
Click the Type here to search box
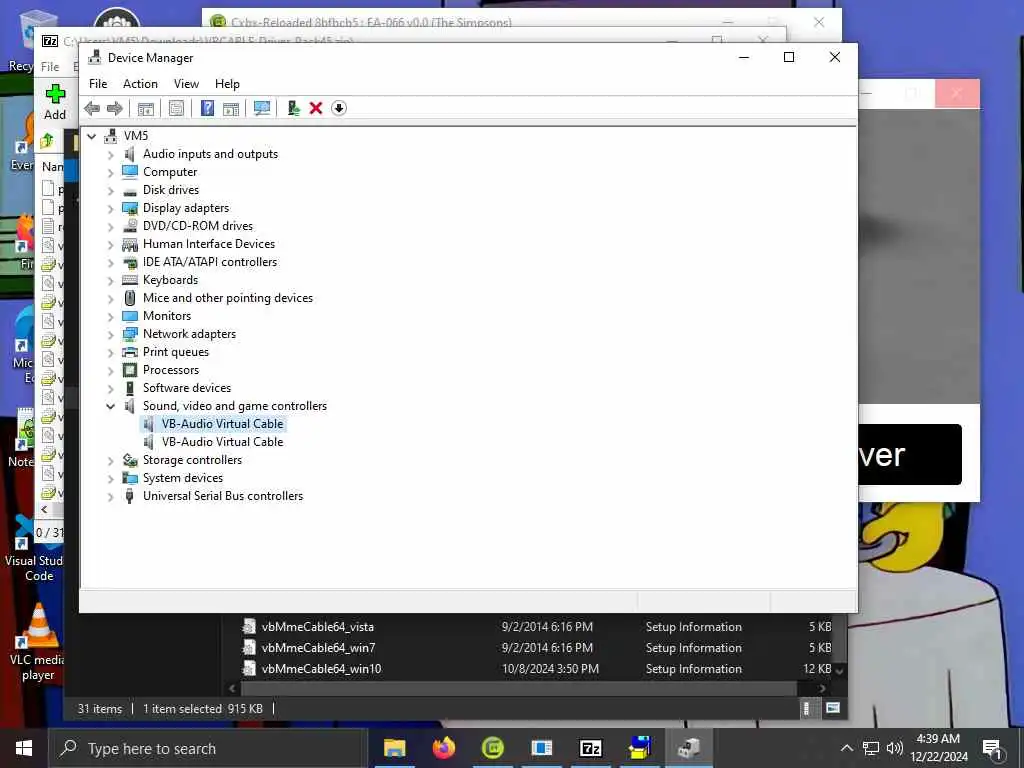pos(208,748)
